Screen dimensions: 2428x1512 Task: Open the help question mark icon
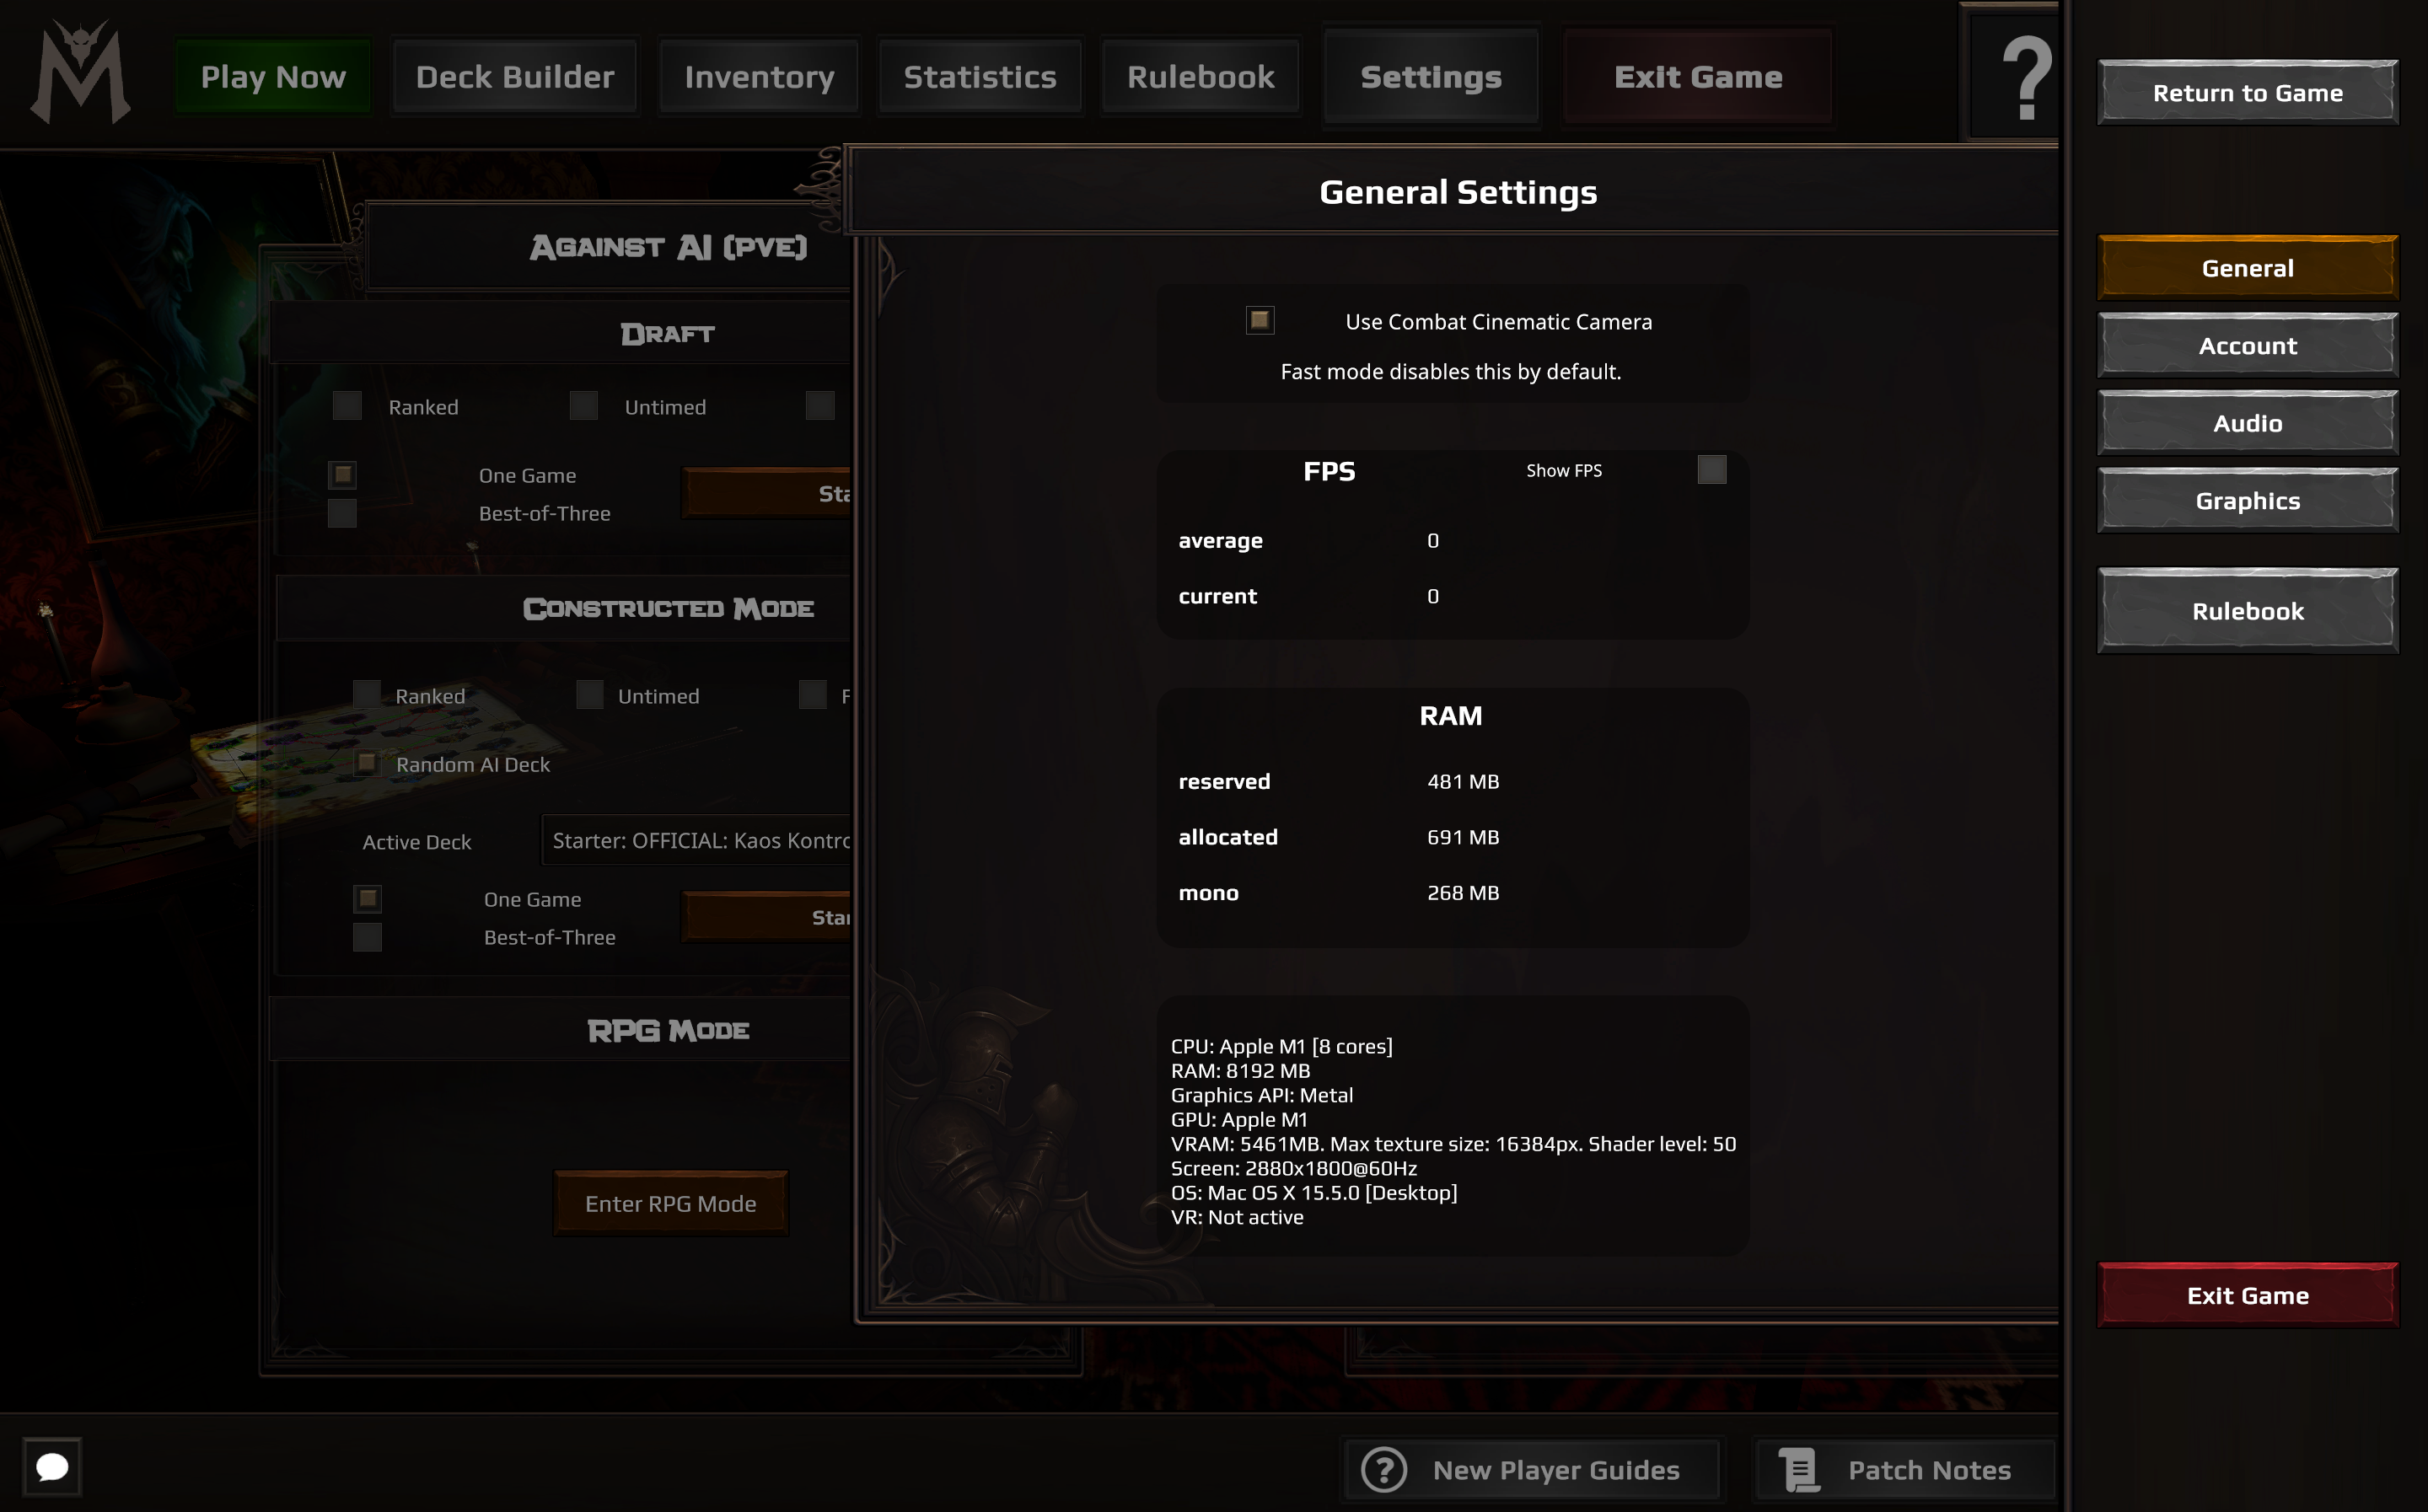[x=2026, y=78]
